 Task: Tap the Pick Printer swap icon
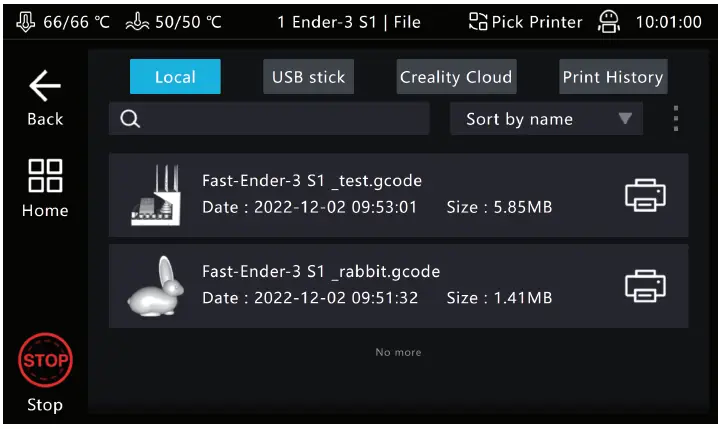point(478,22)
